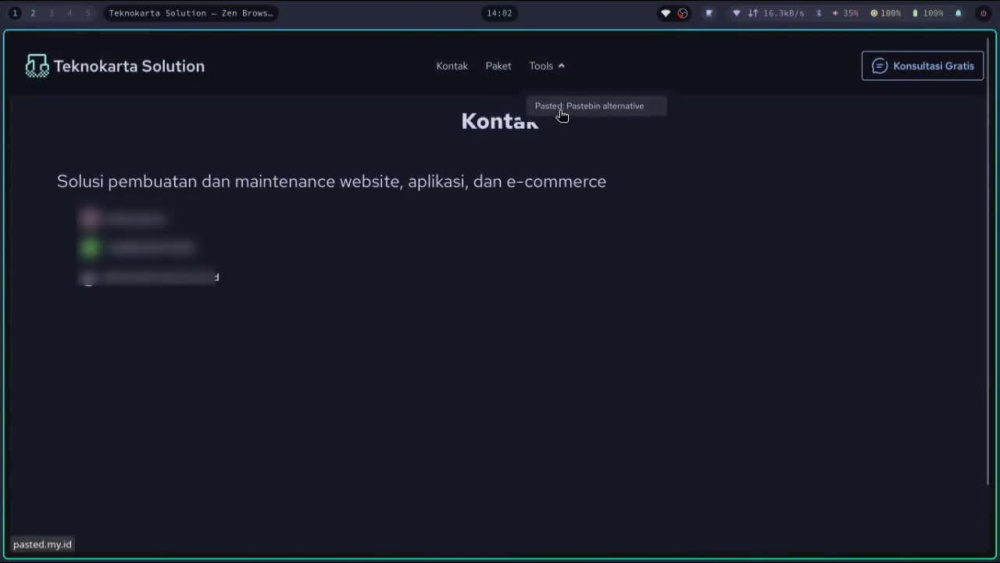Click the third blurred contact link
1000x563 pixels.
[x=149, y=277]
